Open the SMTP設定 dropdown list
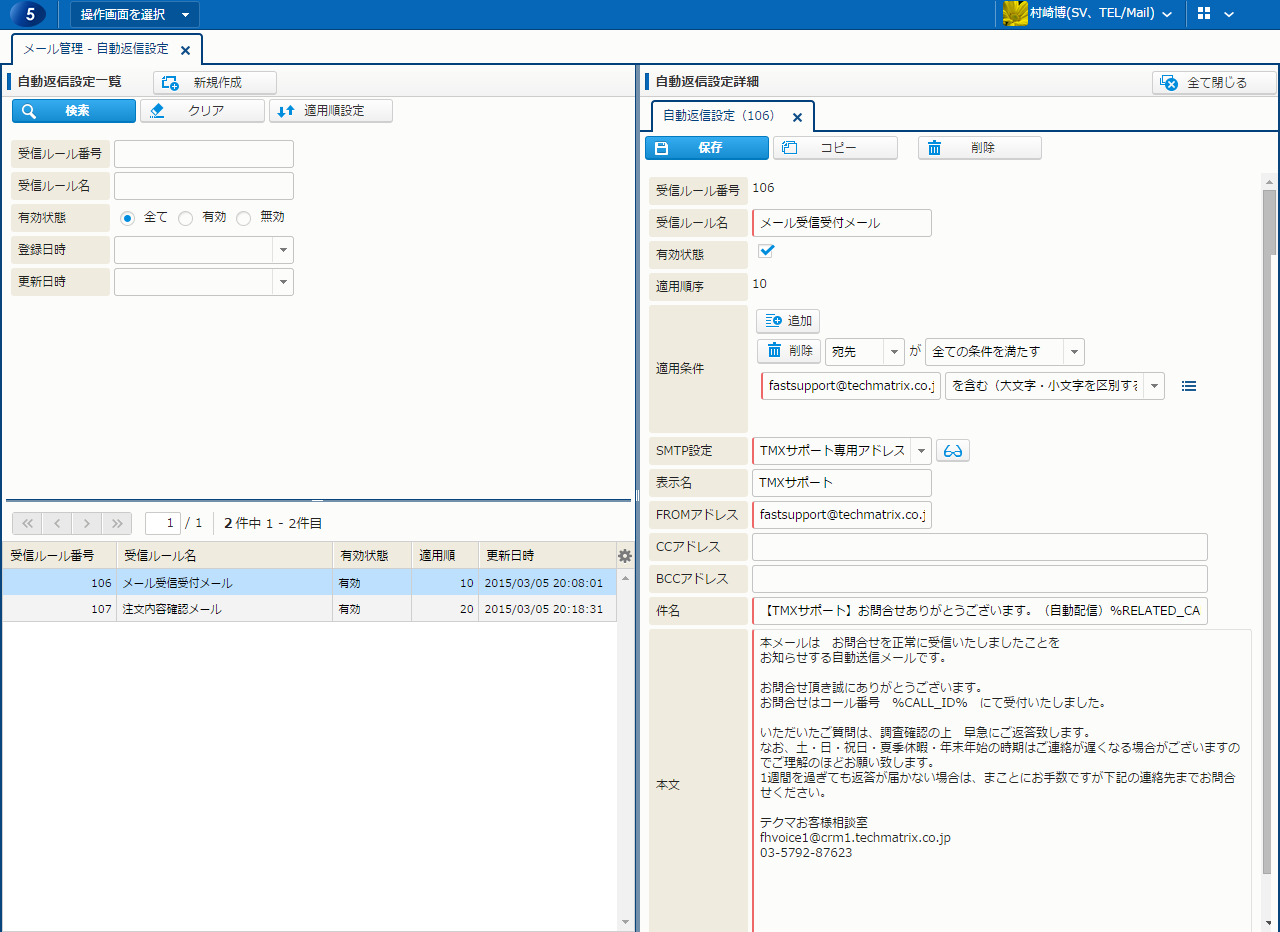The width and height of the screenshot is (1280, 932). tap(920, 451)
